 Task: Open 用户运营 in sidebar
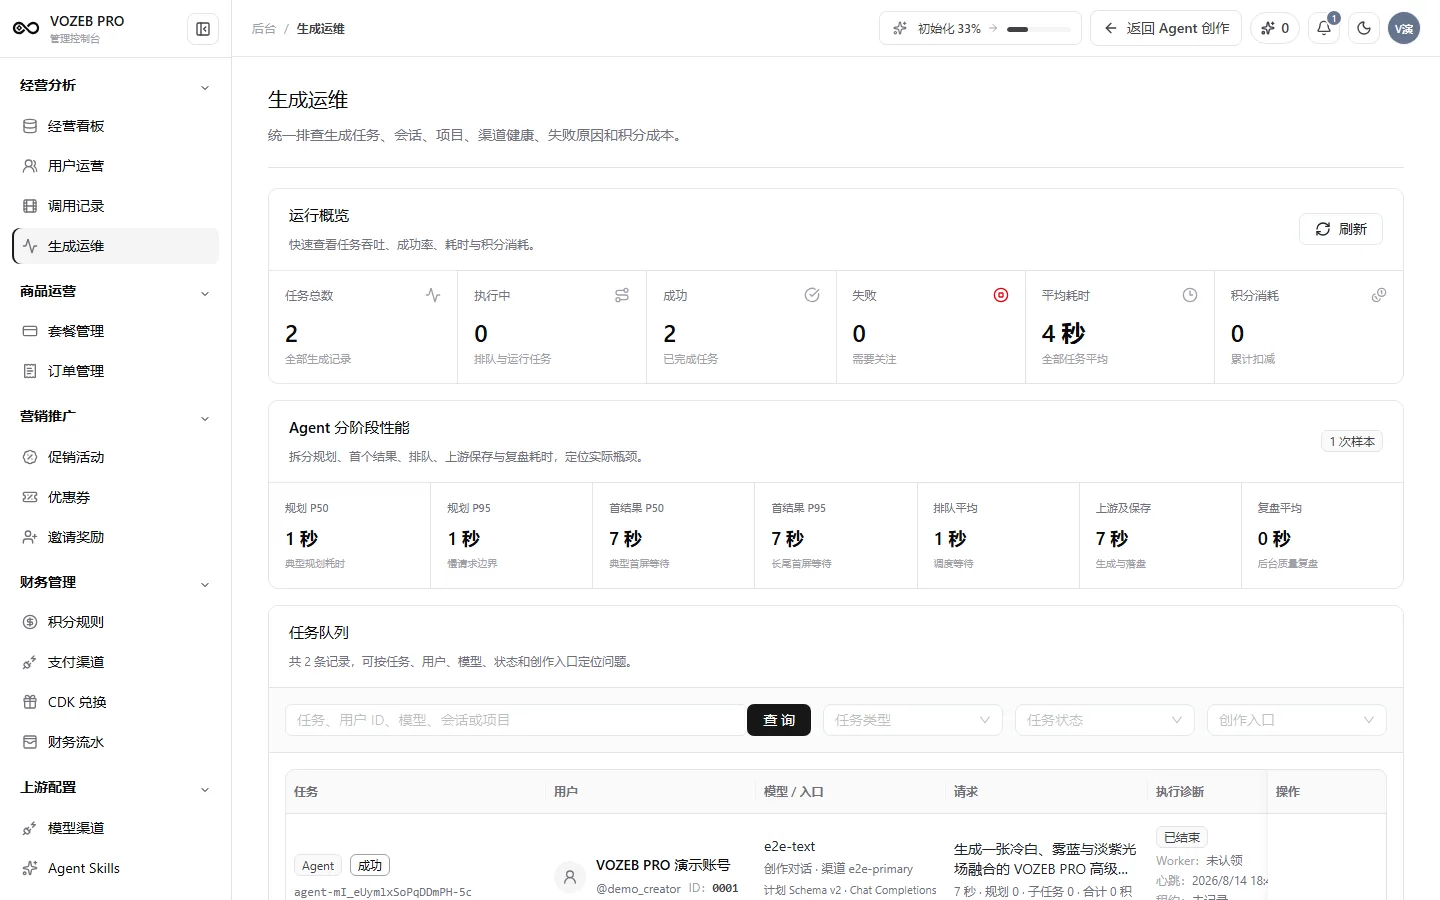click(x=115, y=166)
